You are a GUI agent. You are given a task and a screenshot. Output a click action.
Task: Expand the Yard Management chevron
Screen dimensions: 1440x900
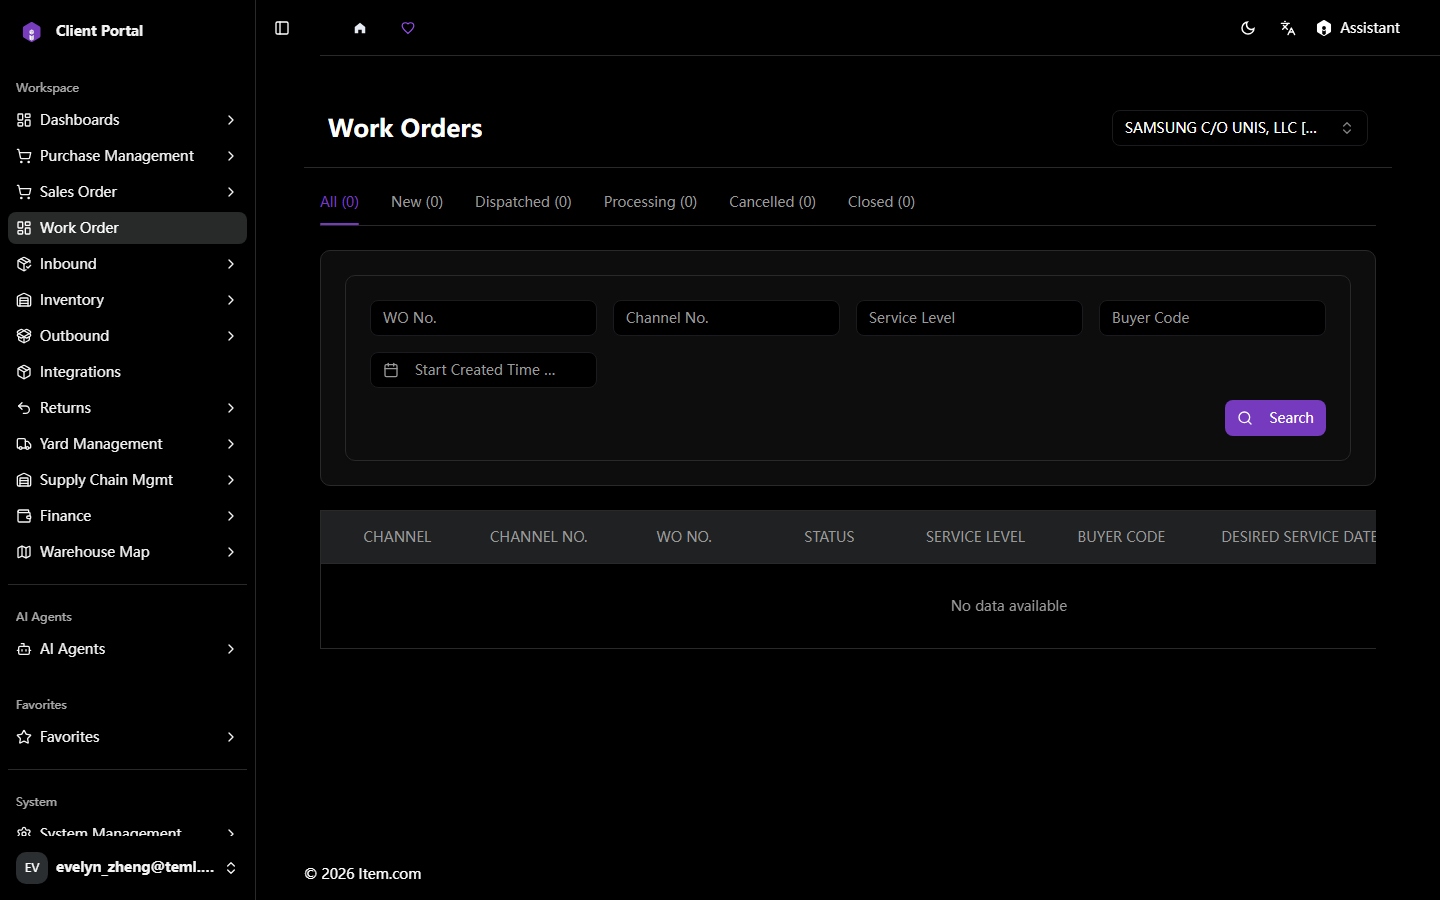pyautogui.click(x=231, y=444)
